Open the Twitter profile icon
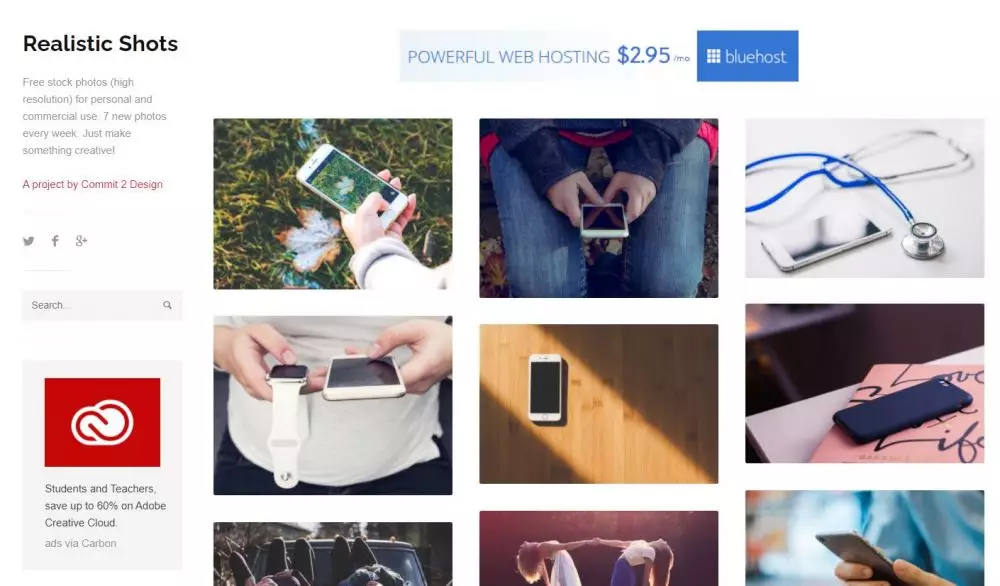 pos(29,241)
